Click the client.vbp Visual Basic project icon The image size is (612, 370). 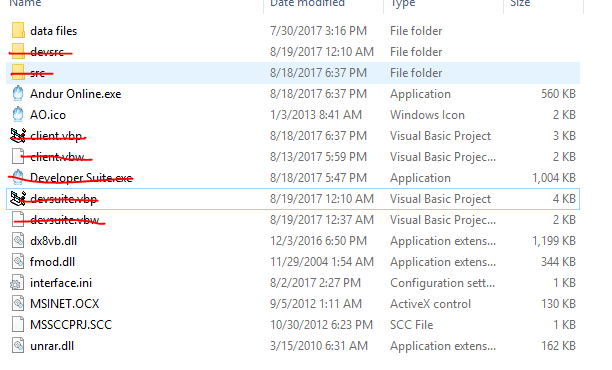pyautogui.click(x=18, y=135)
